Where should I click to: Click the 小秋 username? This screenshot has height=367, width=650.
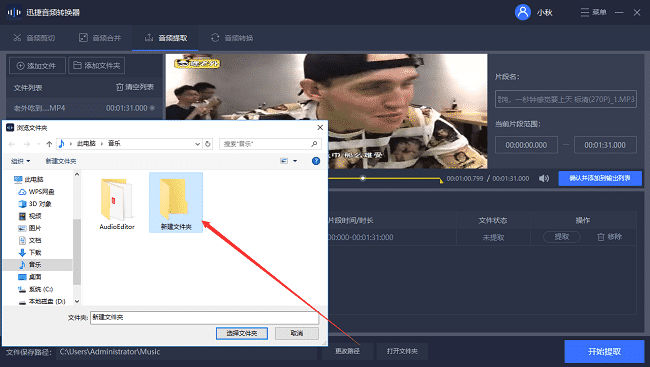545,12
